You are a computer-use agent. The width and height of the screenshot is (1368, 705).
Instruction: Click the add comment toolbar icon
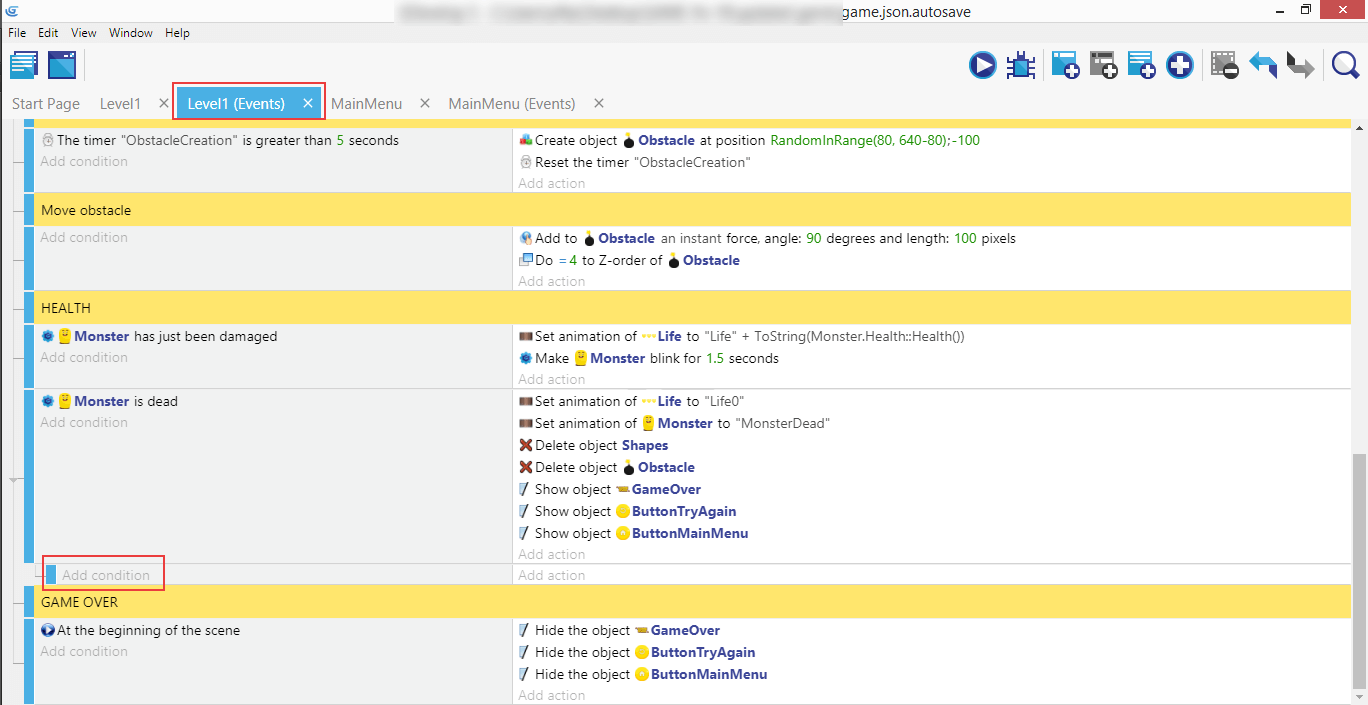(x=1141, y=66)
